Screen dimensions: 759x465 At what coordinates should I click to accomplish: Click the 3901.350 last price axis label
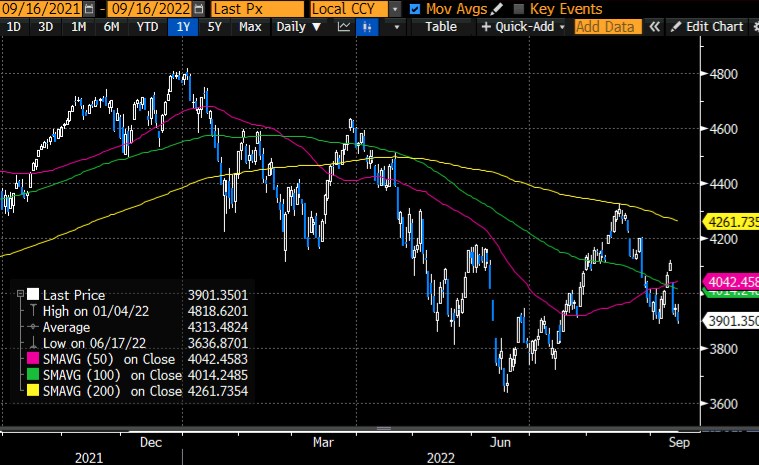[x=732, y=320]
